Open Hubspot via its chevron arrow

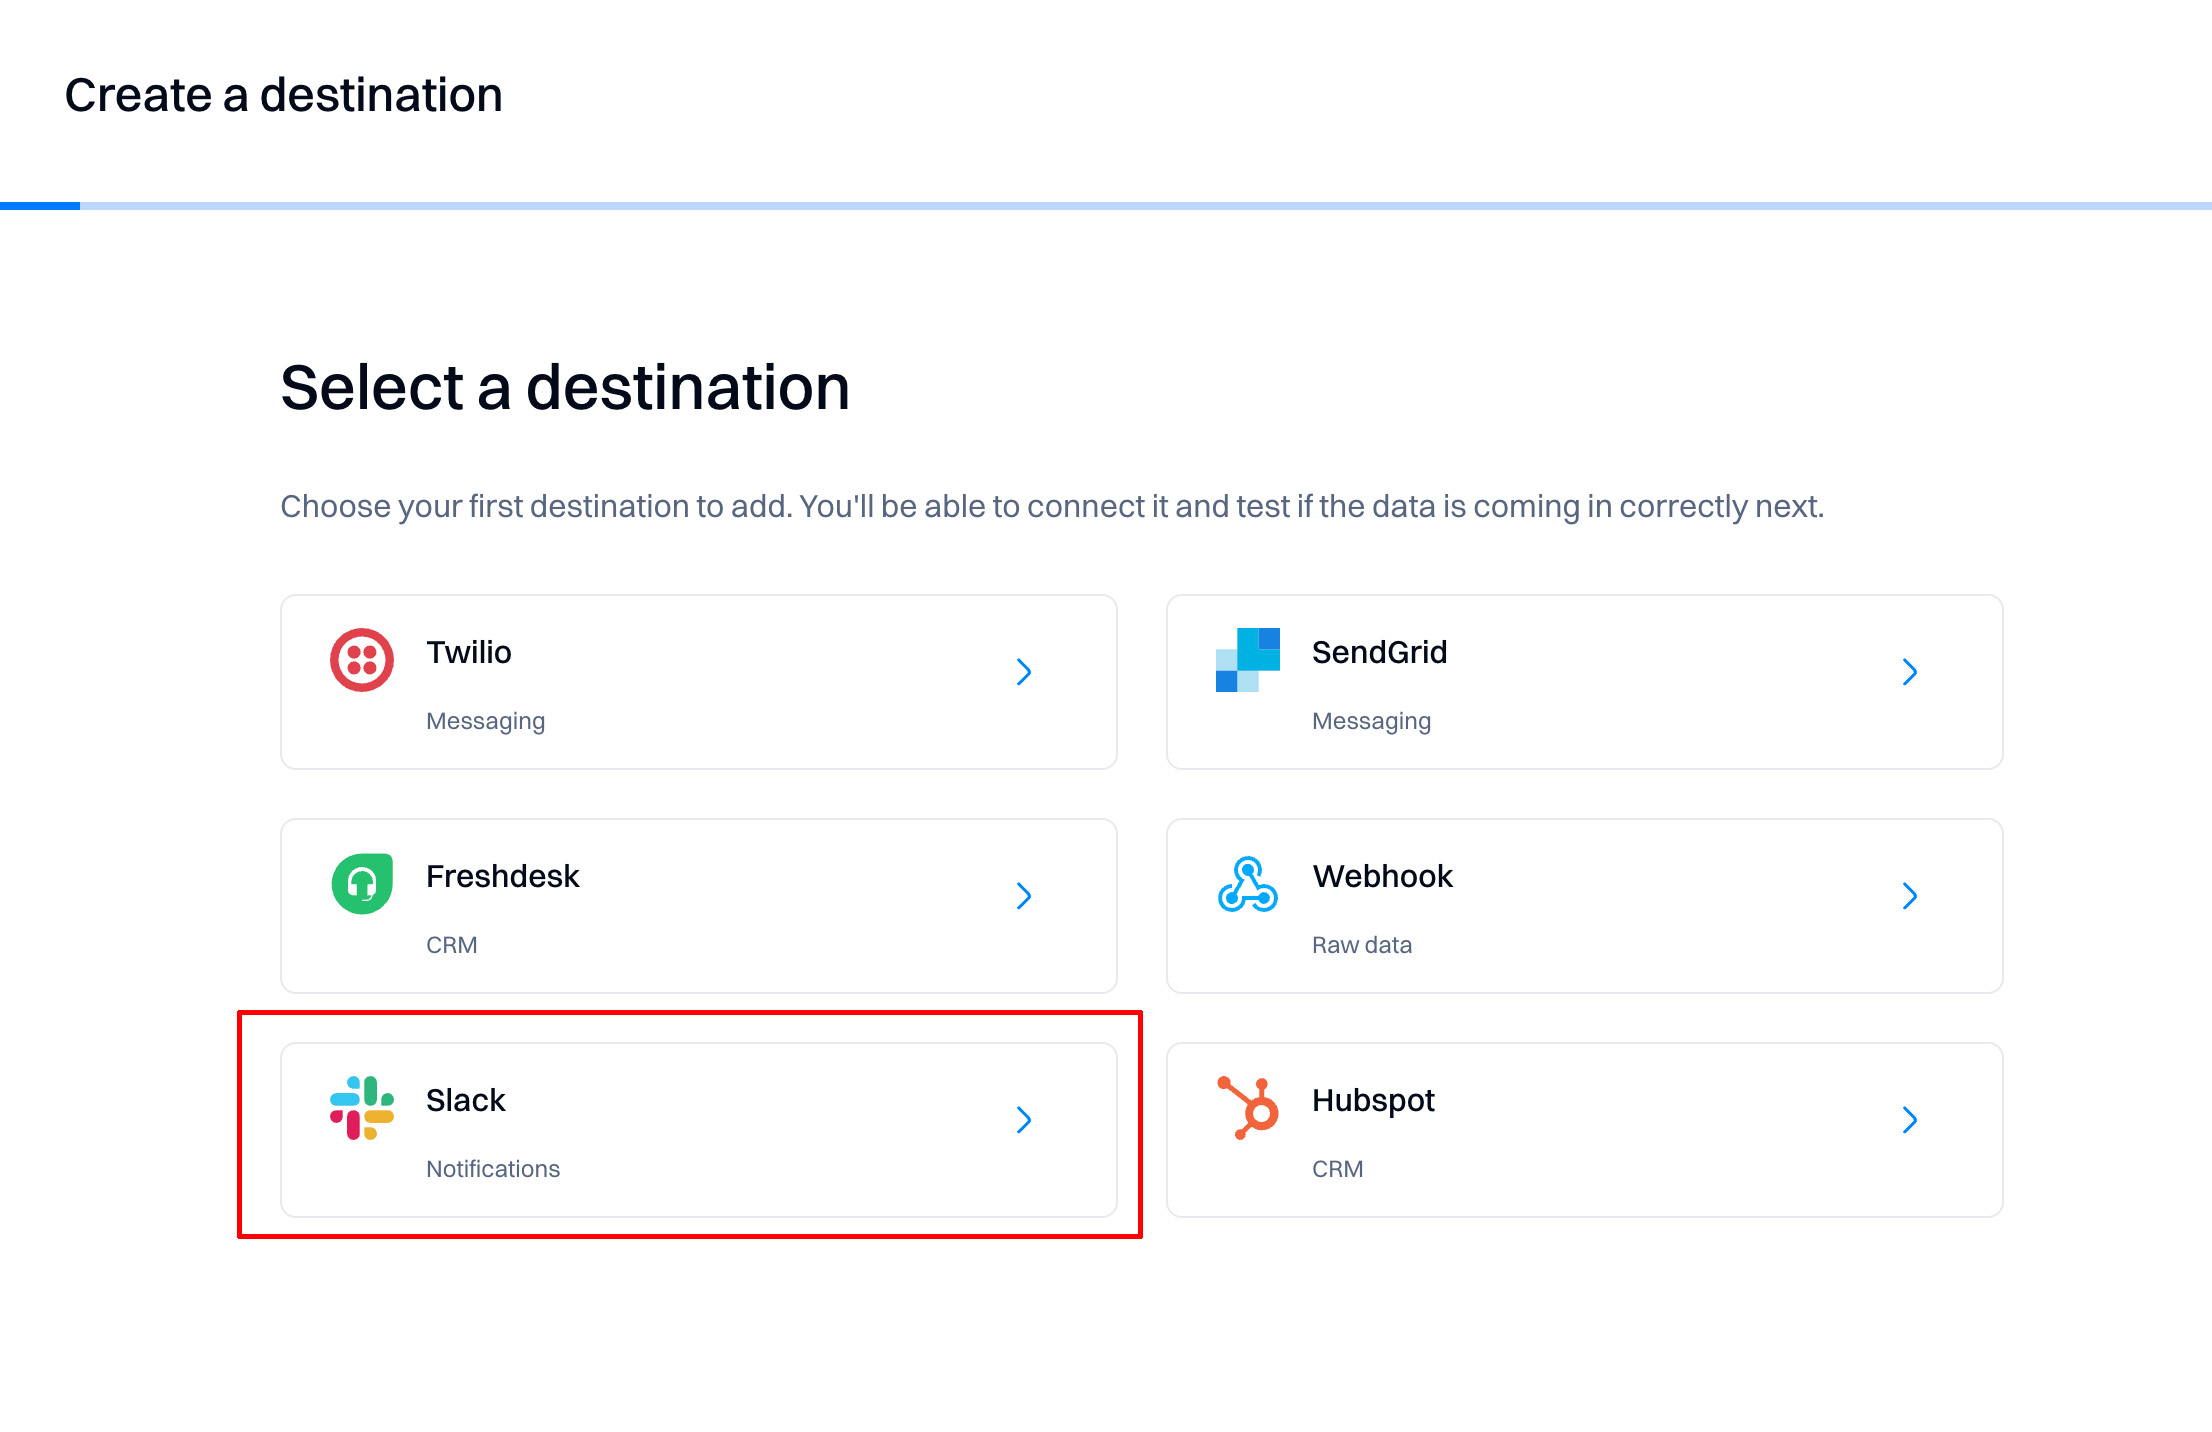[1909, 1120]
